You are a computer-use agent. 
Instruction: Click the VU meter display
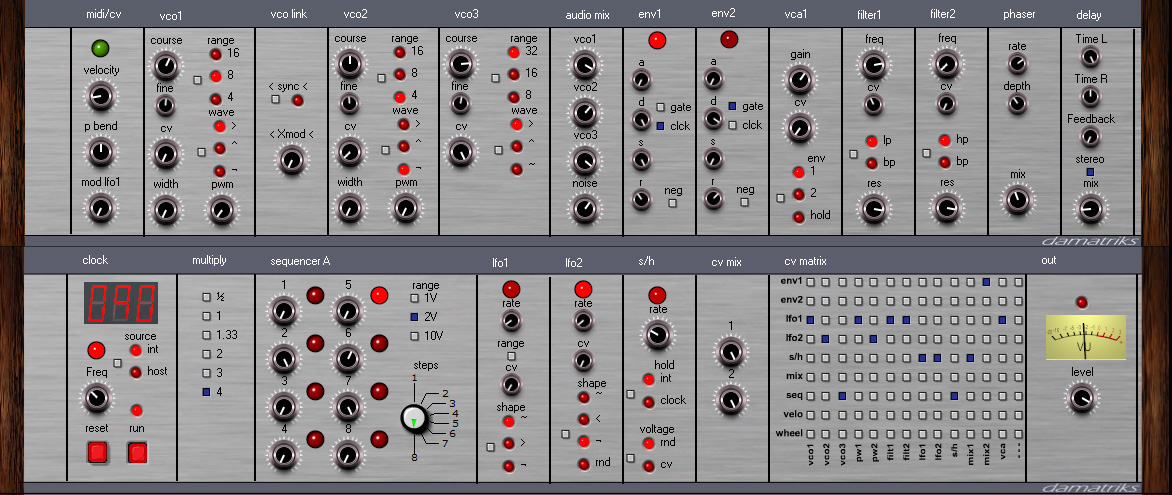1085,336
